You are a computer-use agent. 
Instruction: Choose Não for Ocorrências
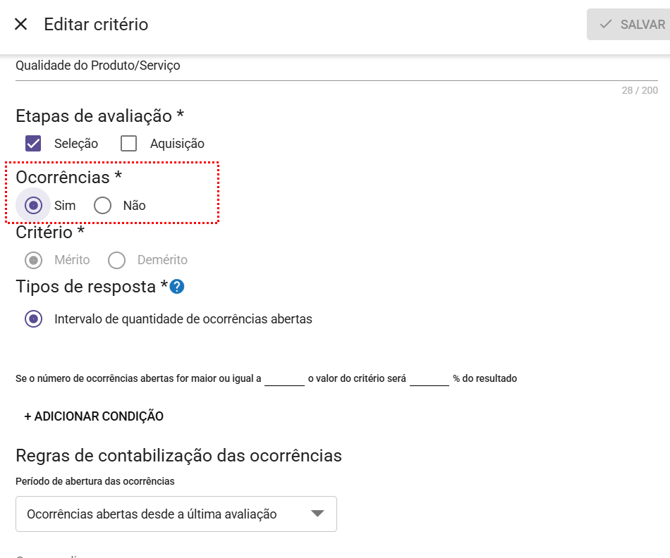point(103,205)
